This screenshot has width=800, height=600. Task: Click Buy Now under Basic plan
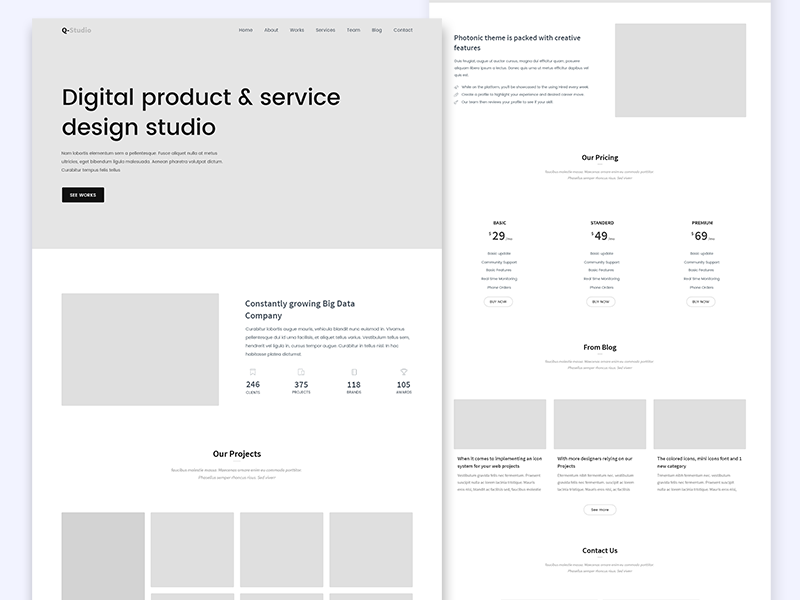coord(499,301)
